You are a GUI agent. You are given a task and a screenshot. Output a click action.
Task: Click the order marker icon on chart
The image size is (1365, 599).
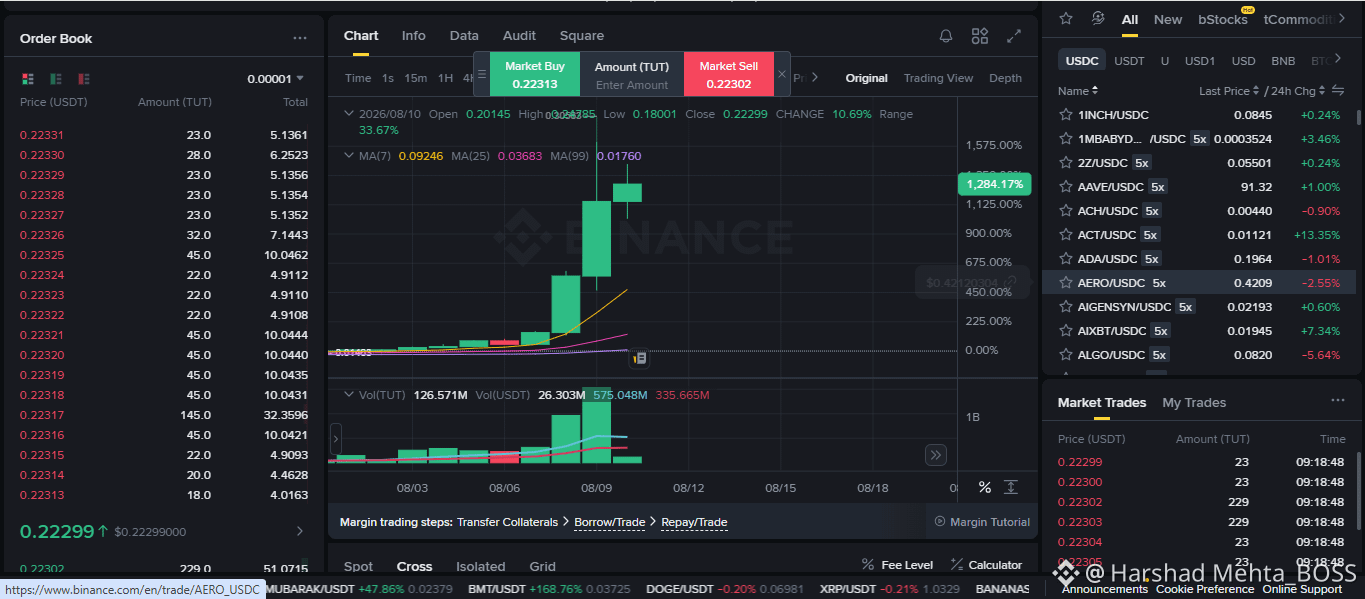pyautogui.click(x=640, y=357)
